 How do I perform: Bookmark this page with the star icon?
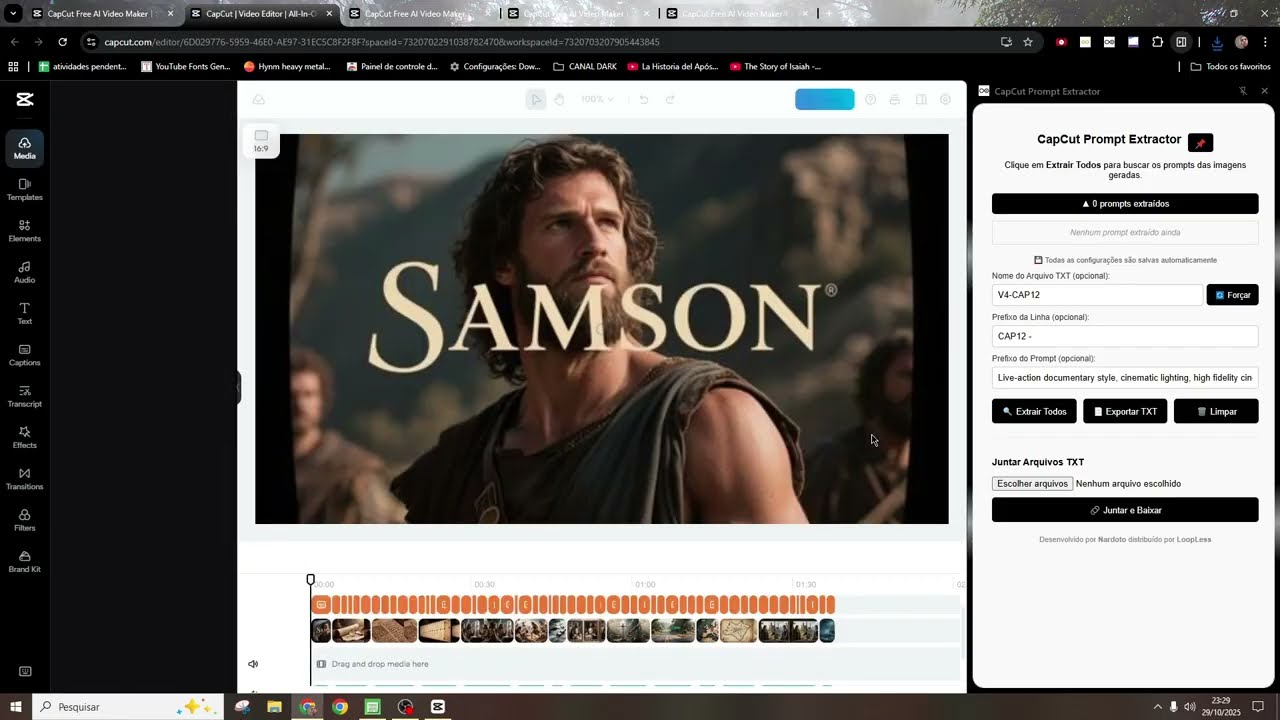pyautogui.click(x=1028, y=42)
